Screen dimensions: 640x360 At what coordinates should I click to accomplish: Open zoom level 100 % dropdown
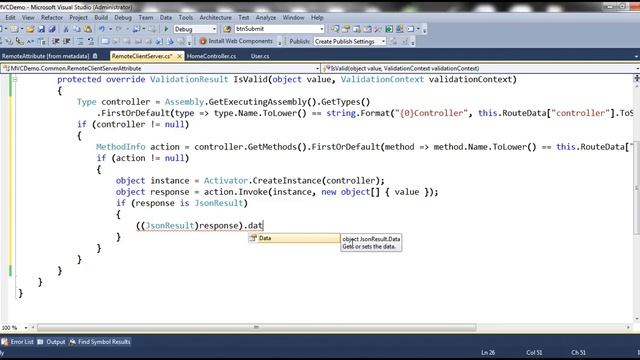tap(26, 327)
